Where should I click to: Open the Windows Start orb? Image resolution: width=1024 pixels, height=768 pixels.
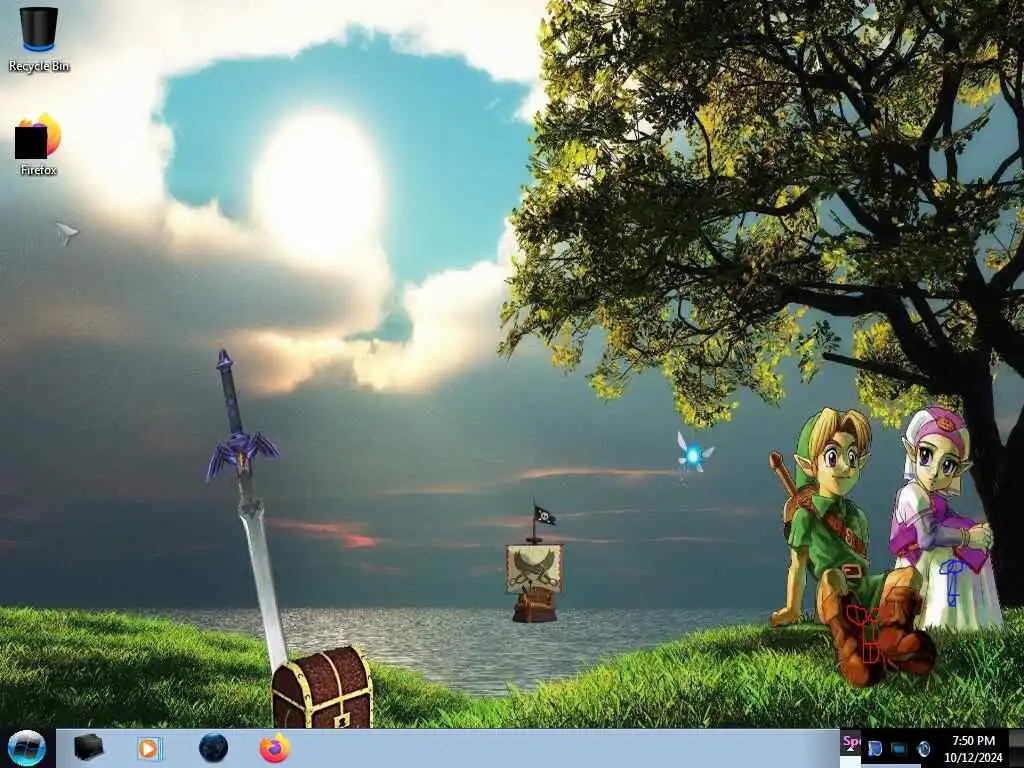tap(27, 748)
